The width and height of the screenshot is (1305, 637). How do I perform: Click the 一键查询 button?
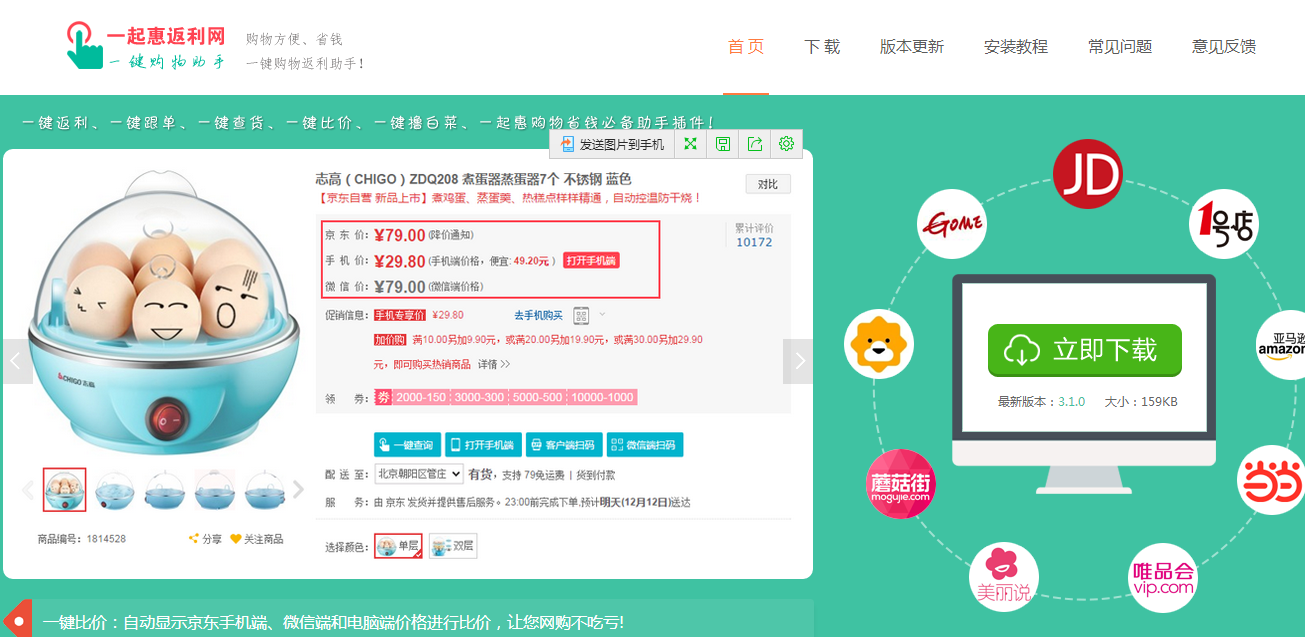407,445
